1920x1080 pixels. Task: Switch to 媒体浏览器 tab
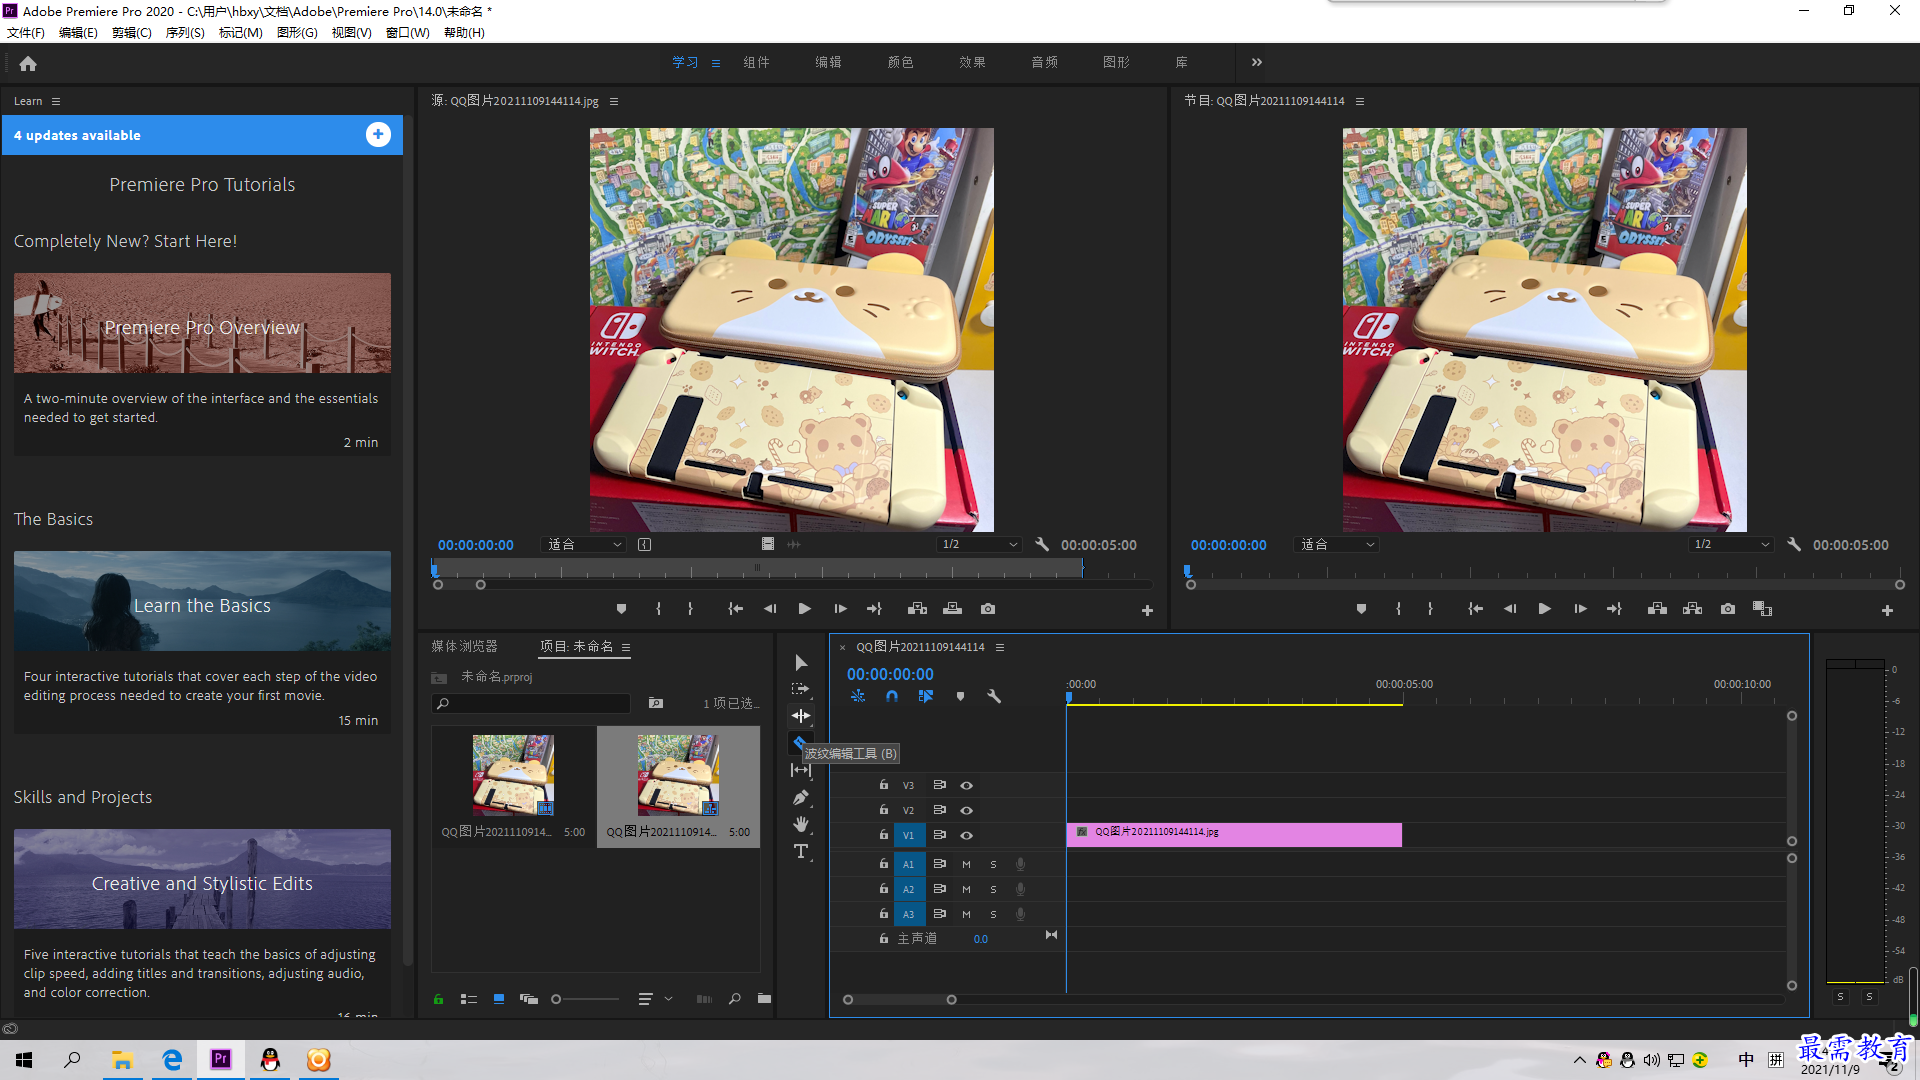464,647
